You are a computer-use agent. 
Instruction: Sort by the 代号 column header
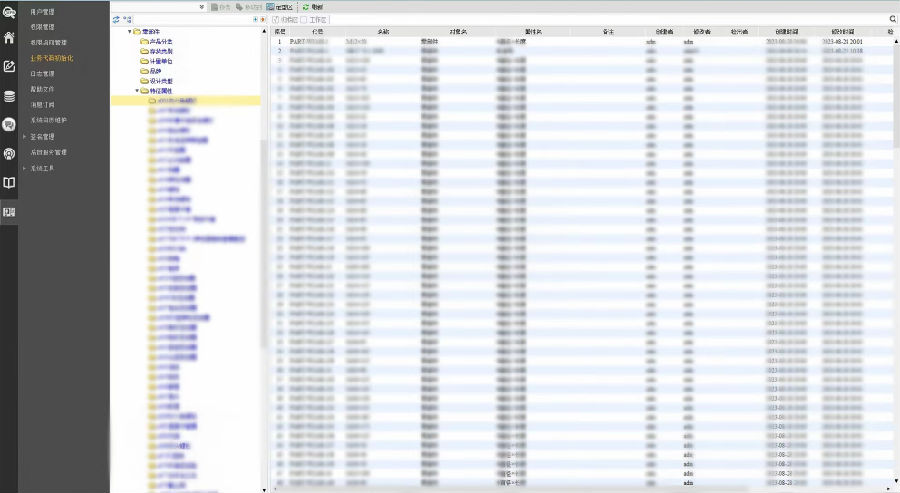coord(317,32)
